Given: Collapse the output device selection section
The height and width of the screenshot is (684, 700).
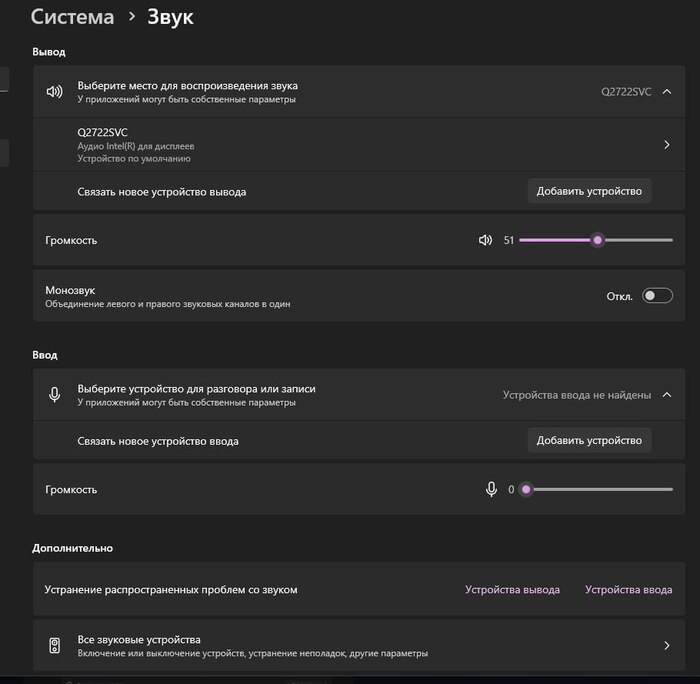Looking at the screenshot, I should 667,92.
